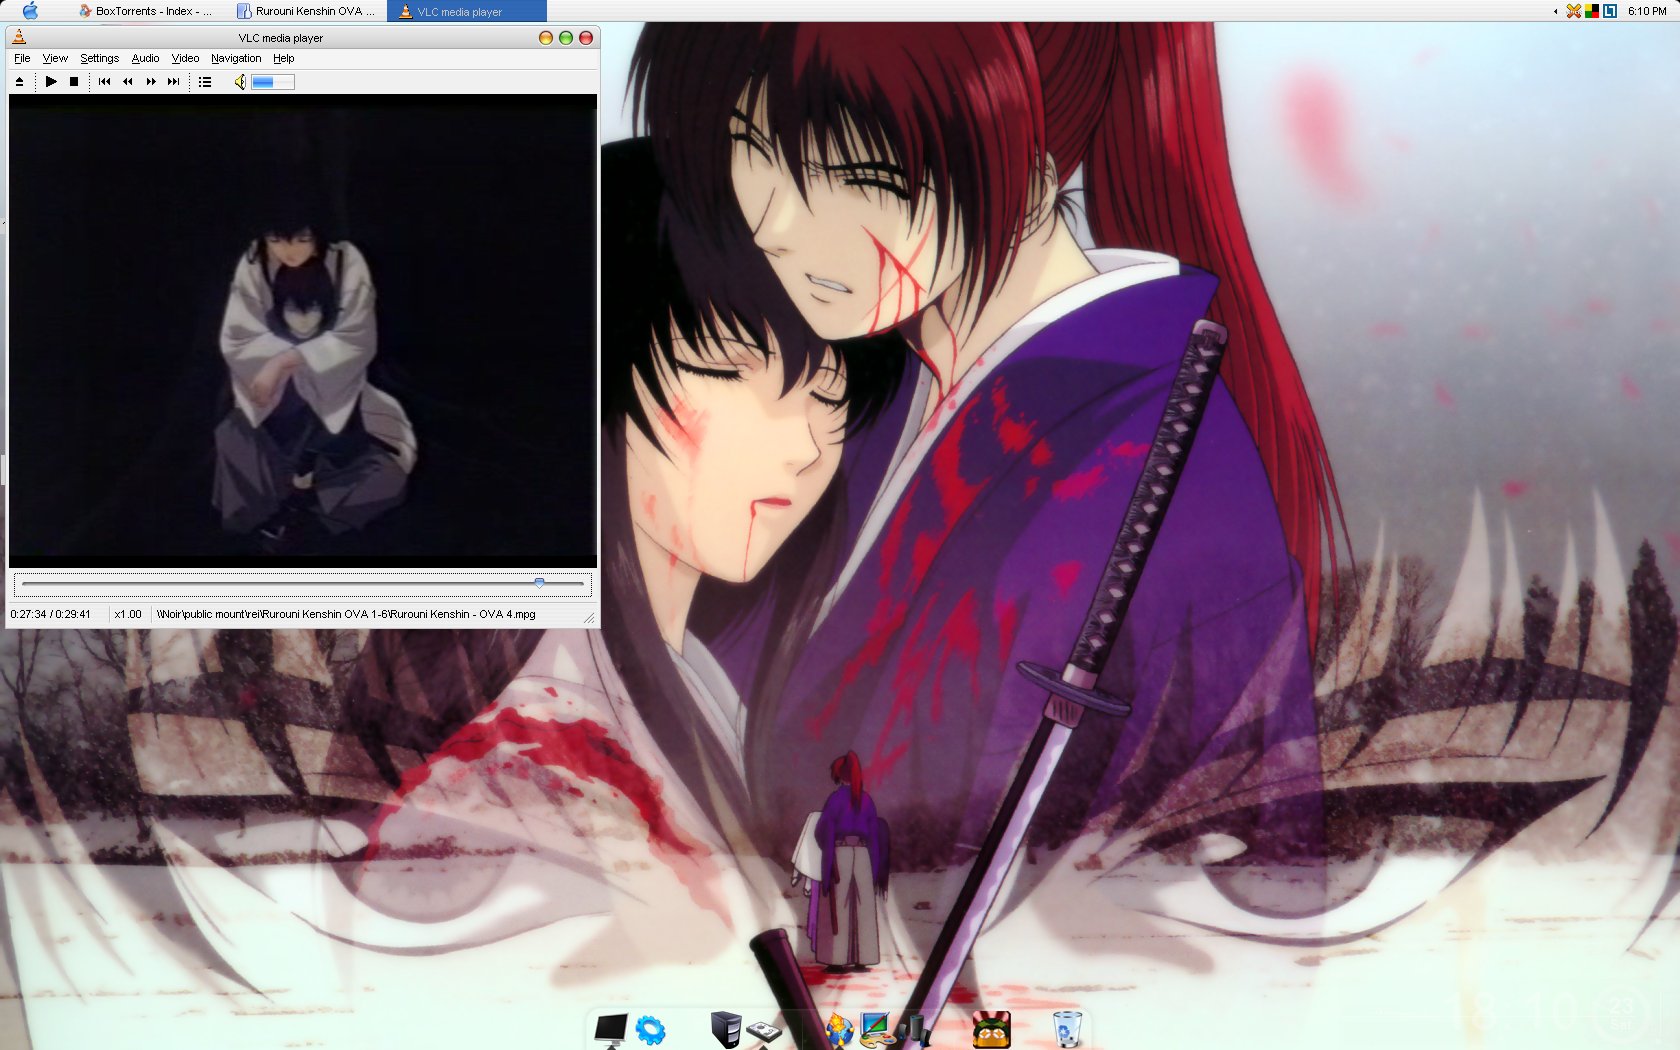
Task: Open the Recycle Bin in the dock
Action: [x=1067, y=1029]
